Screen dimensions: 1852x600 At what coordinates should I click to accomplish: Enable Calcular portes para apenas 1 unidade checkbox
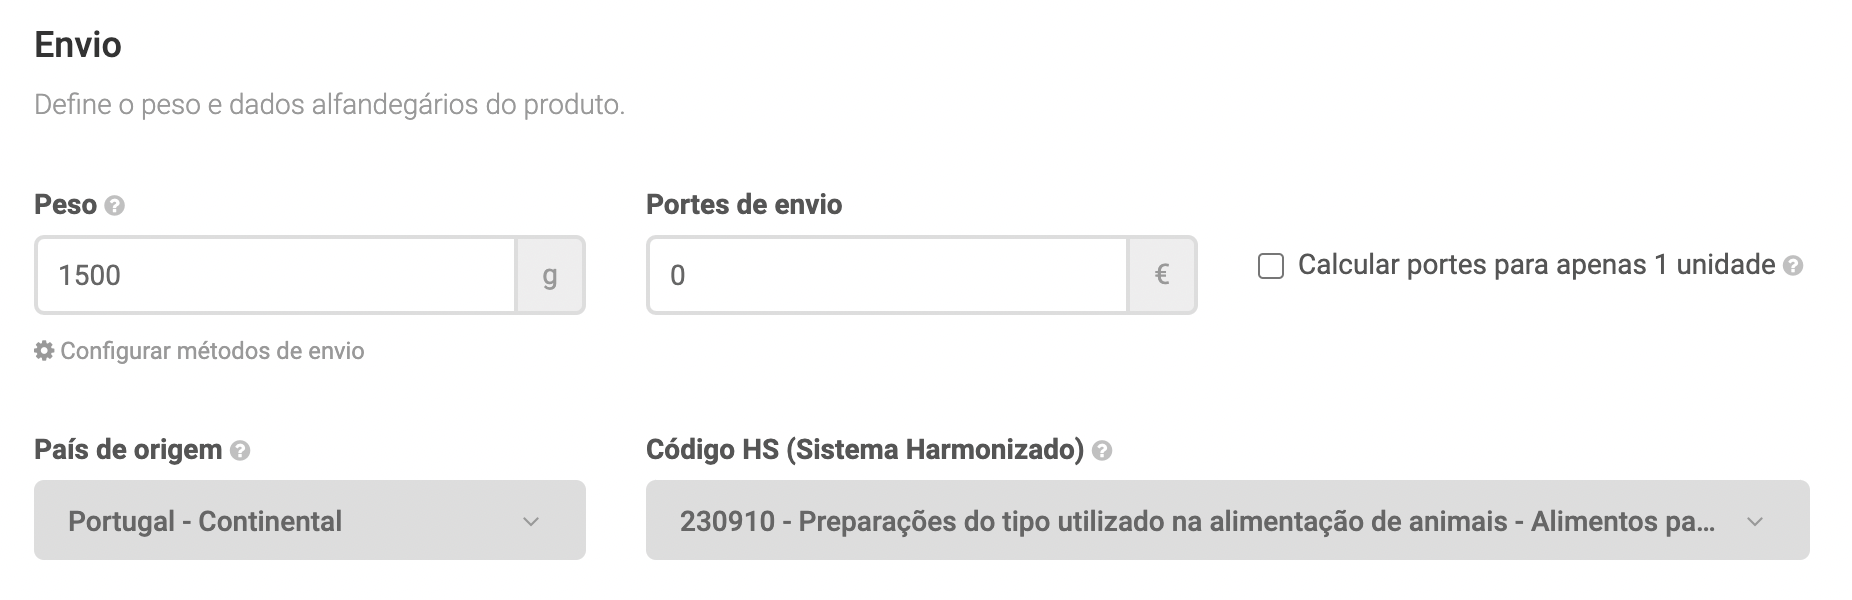pos(1270,266)
